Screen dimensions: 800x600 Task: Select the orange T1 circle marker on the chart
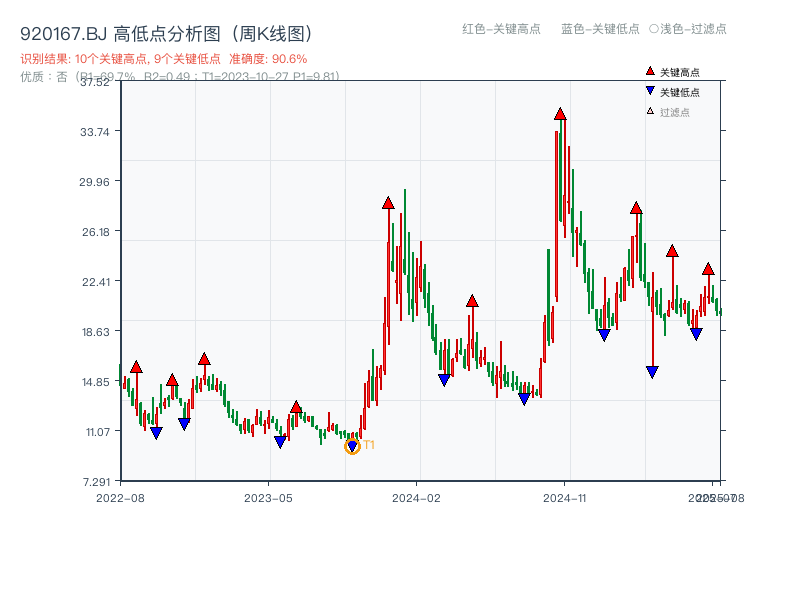[352, 444]
